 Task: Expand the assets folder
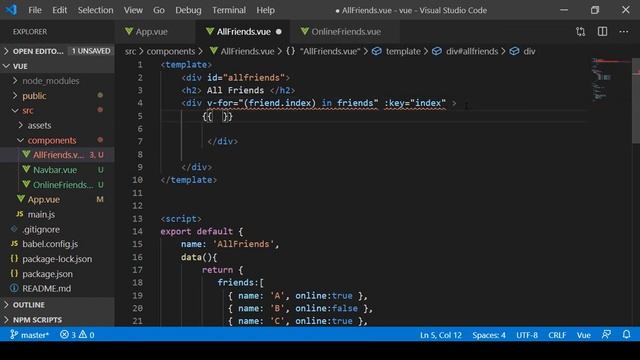57,125
